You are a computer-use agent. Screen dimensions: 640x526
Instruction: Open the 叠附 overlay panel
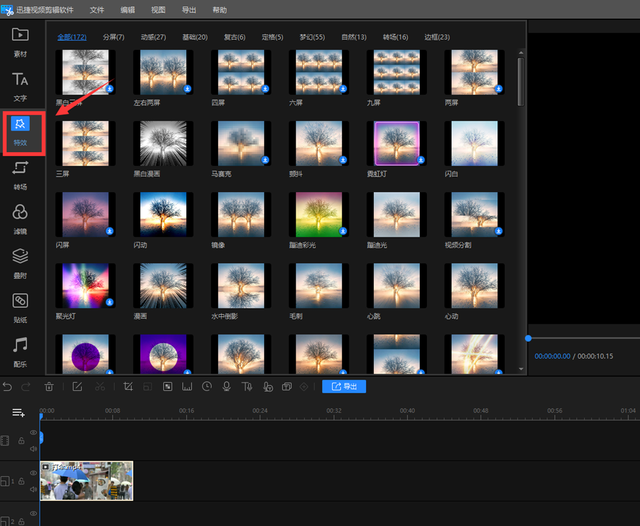pyautogui.click(x=20, y=264)
